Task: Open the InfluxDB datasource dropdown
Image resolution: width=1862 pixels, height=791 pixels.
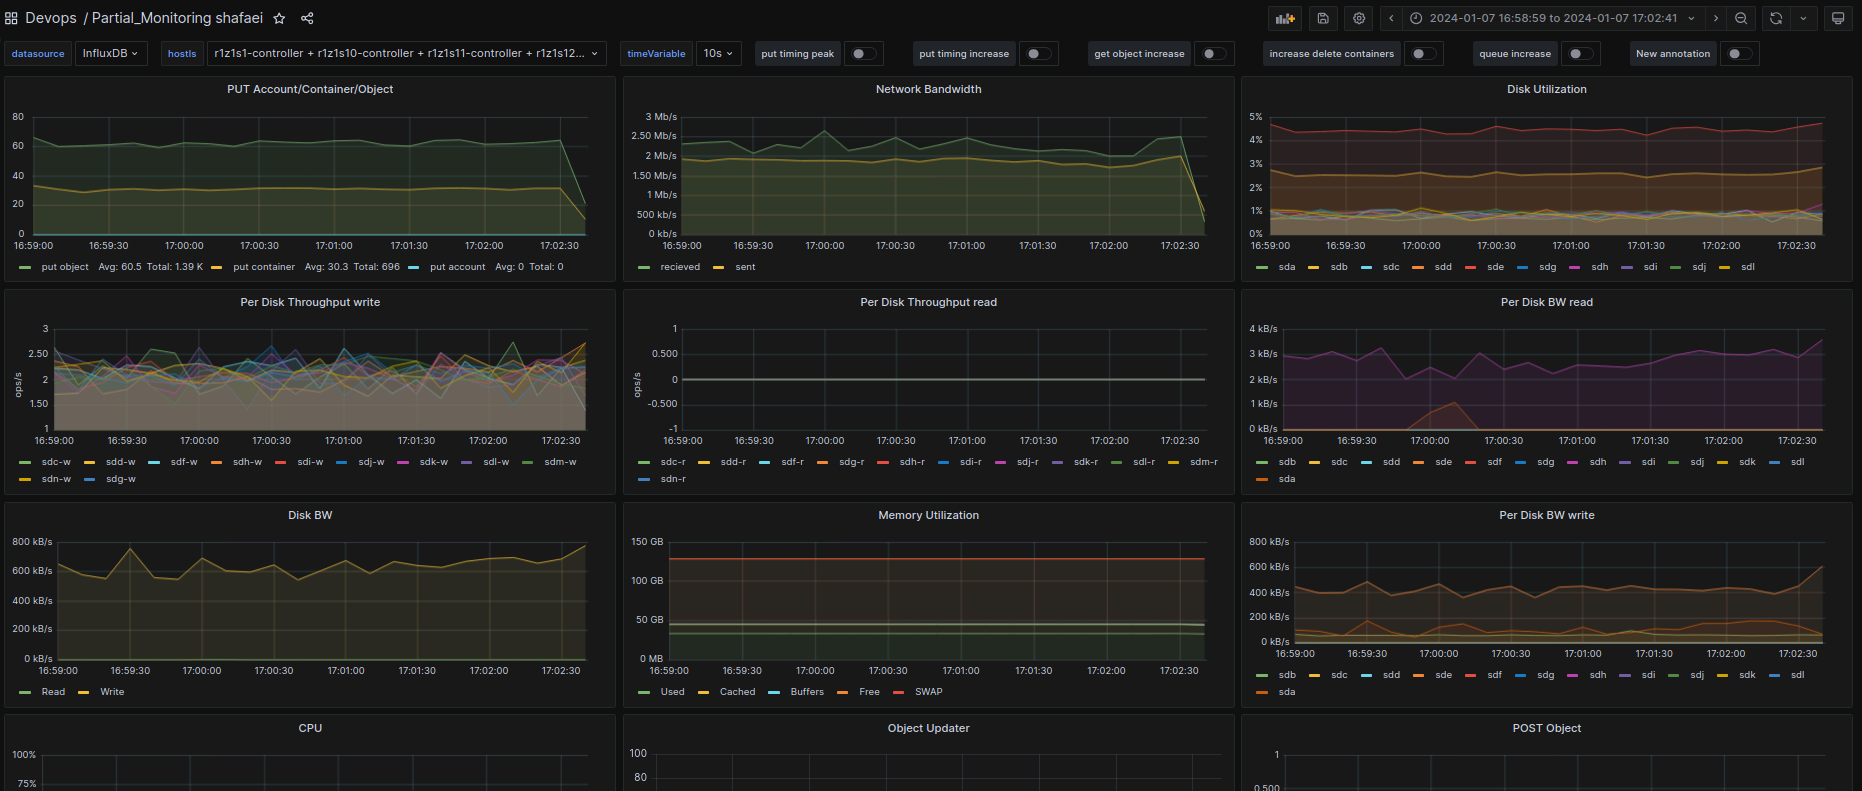Action: [x=110, y=54]
